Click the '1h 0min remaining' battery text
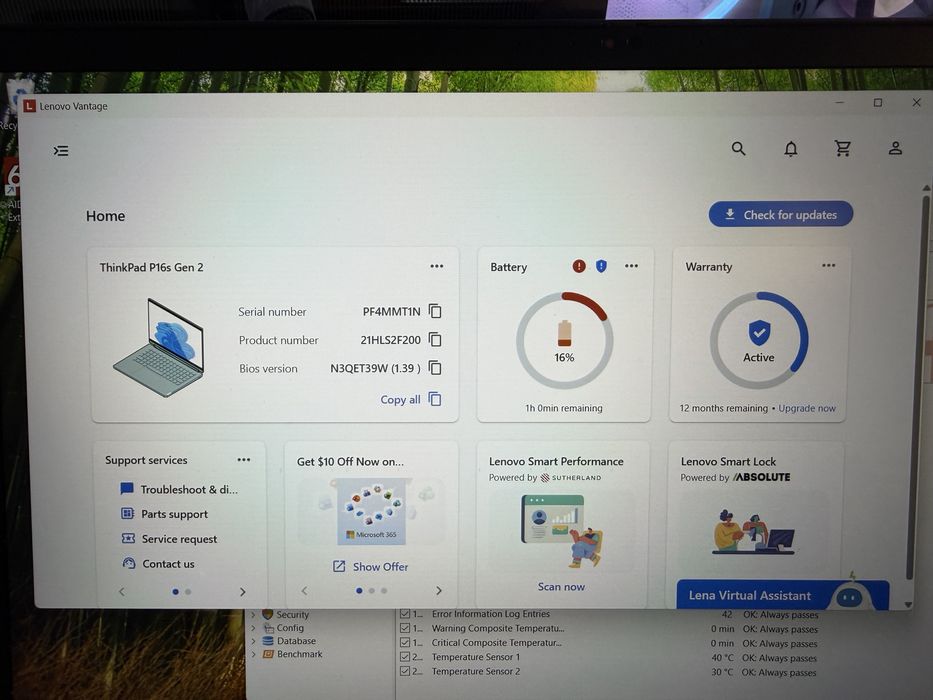Viewport: 933px width, 700px height. pos(563,408)
